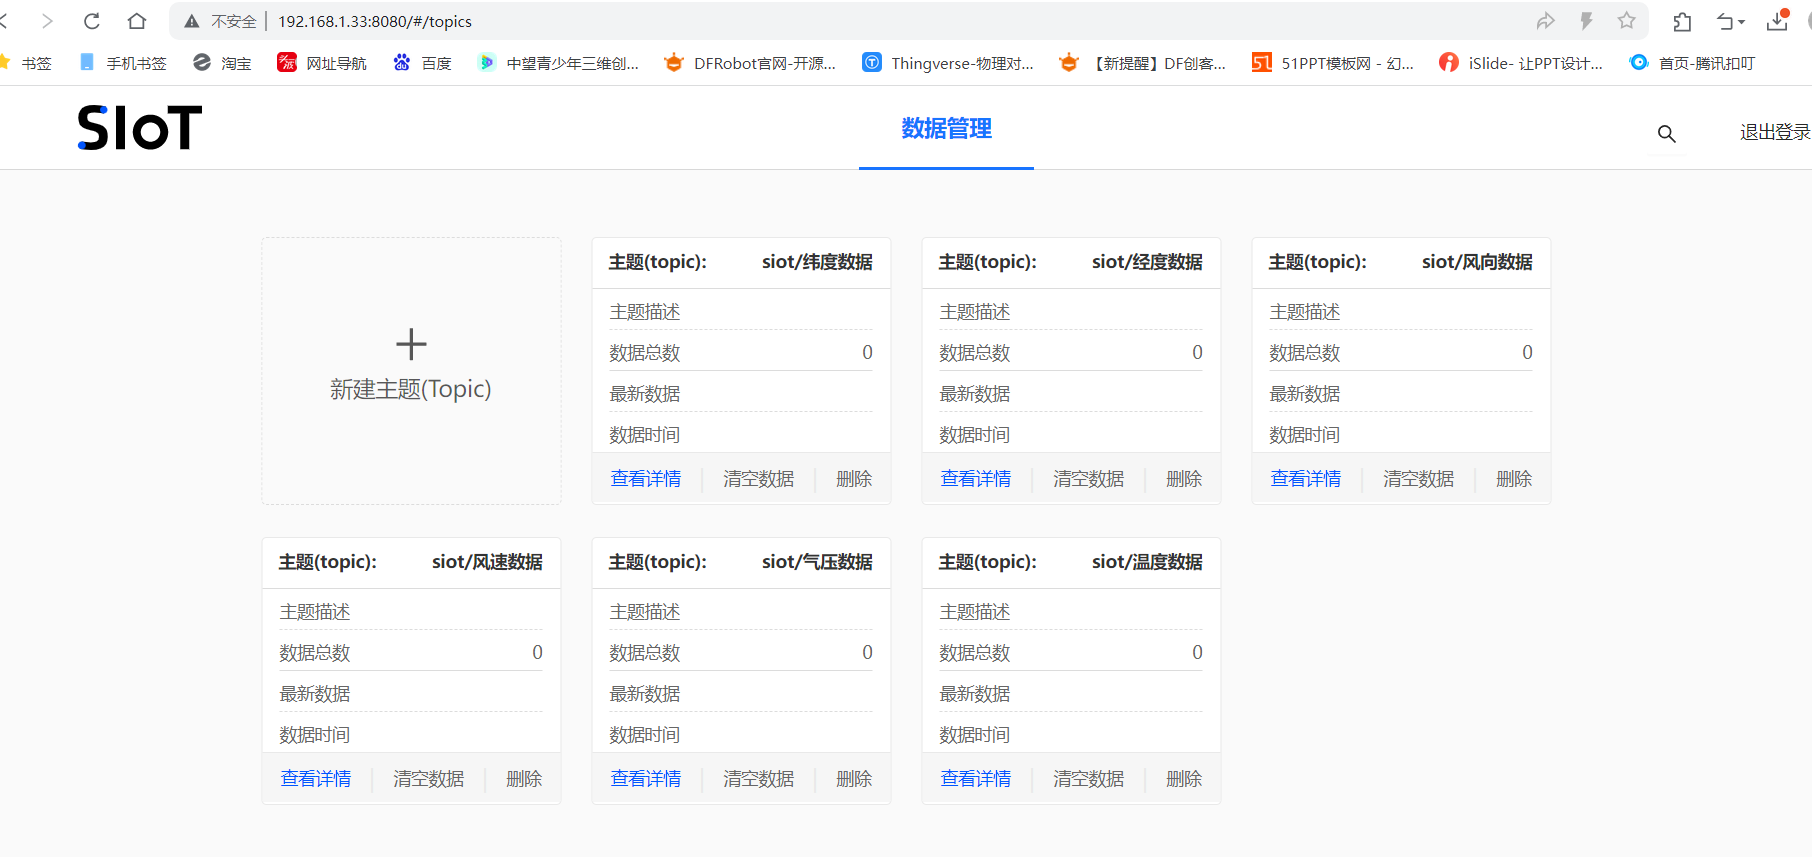View details of siot/纬度数据 topic

click(x=646, y=479)
